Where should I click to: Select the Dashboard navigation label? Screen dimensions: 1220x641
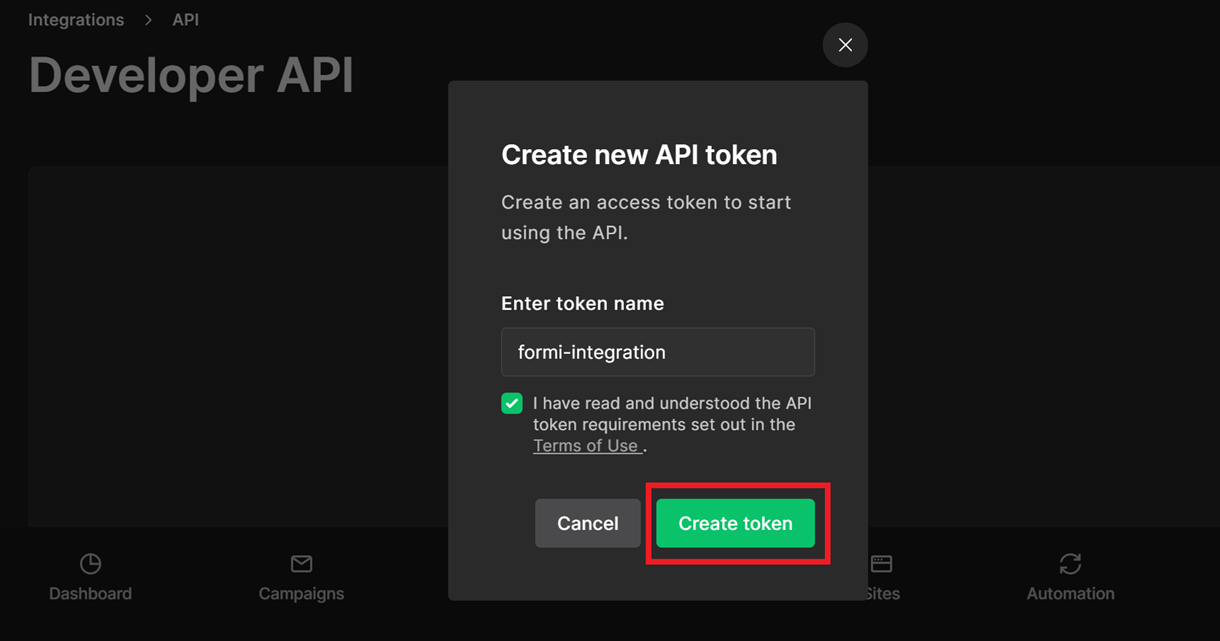[x=91, y=593]
